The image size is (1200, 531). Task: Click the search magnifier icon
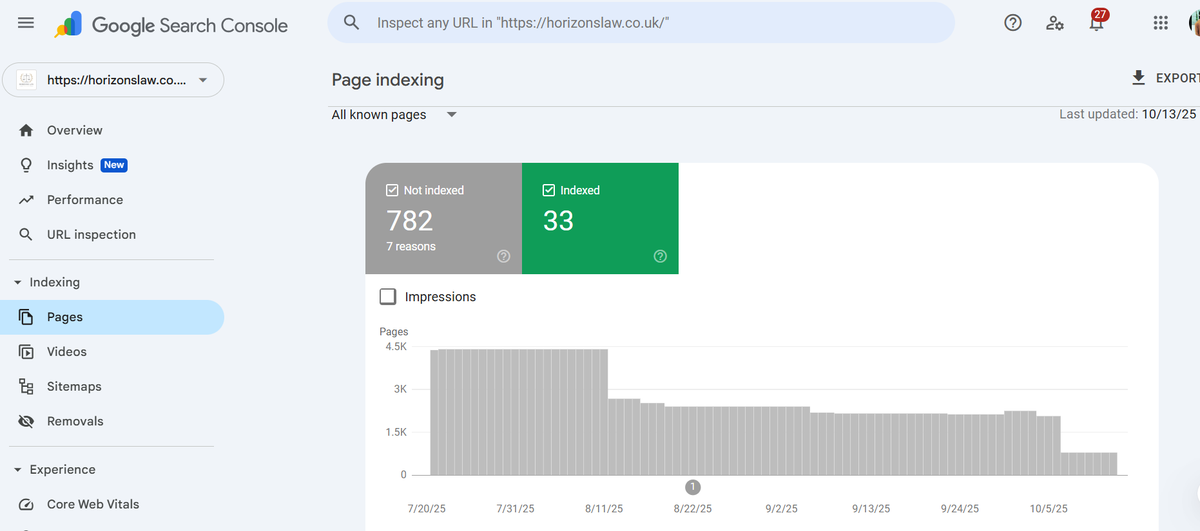coord(351,22)
